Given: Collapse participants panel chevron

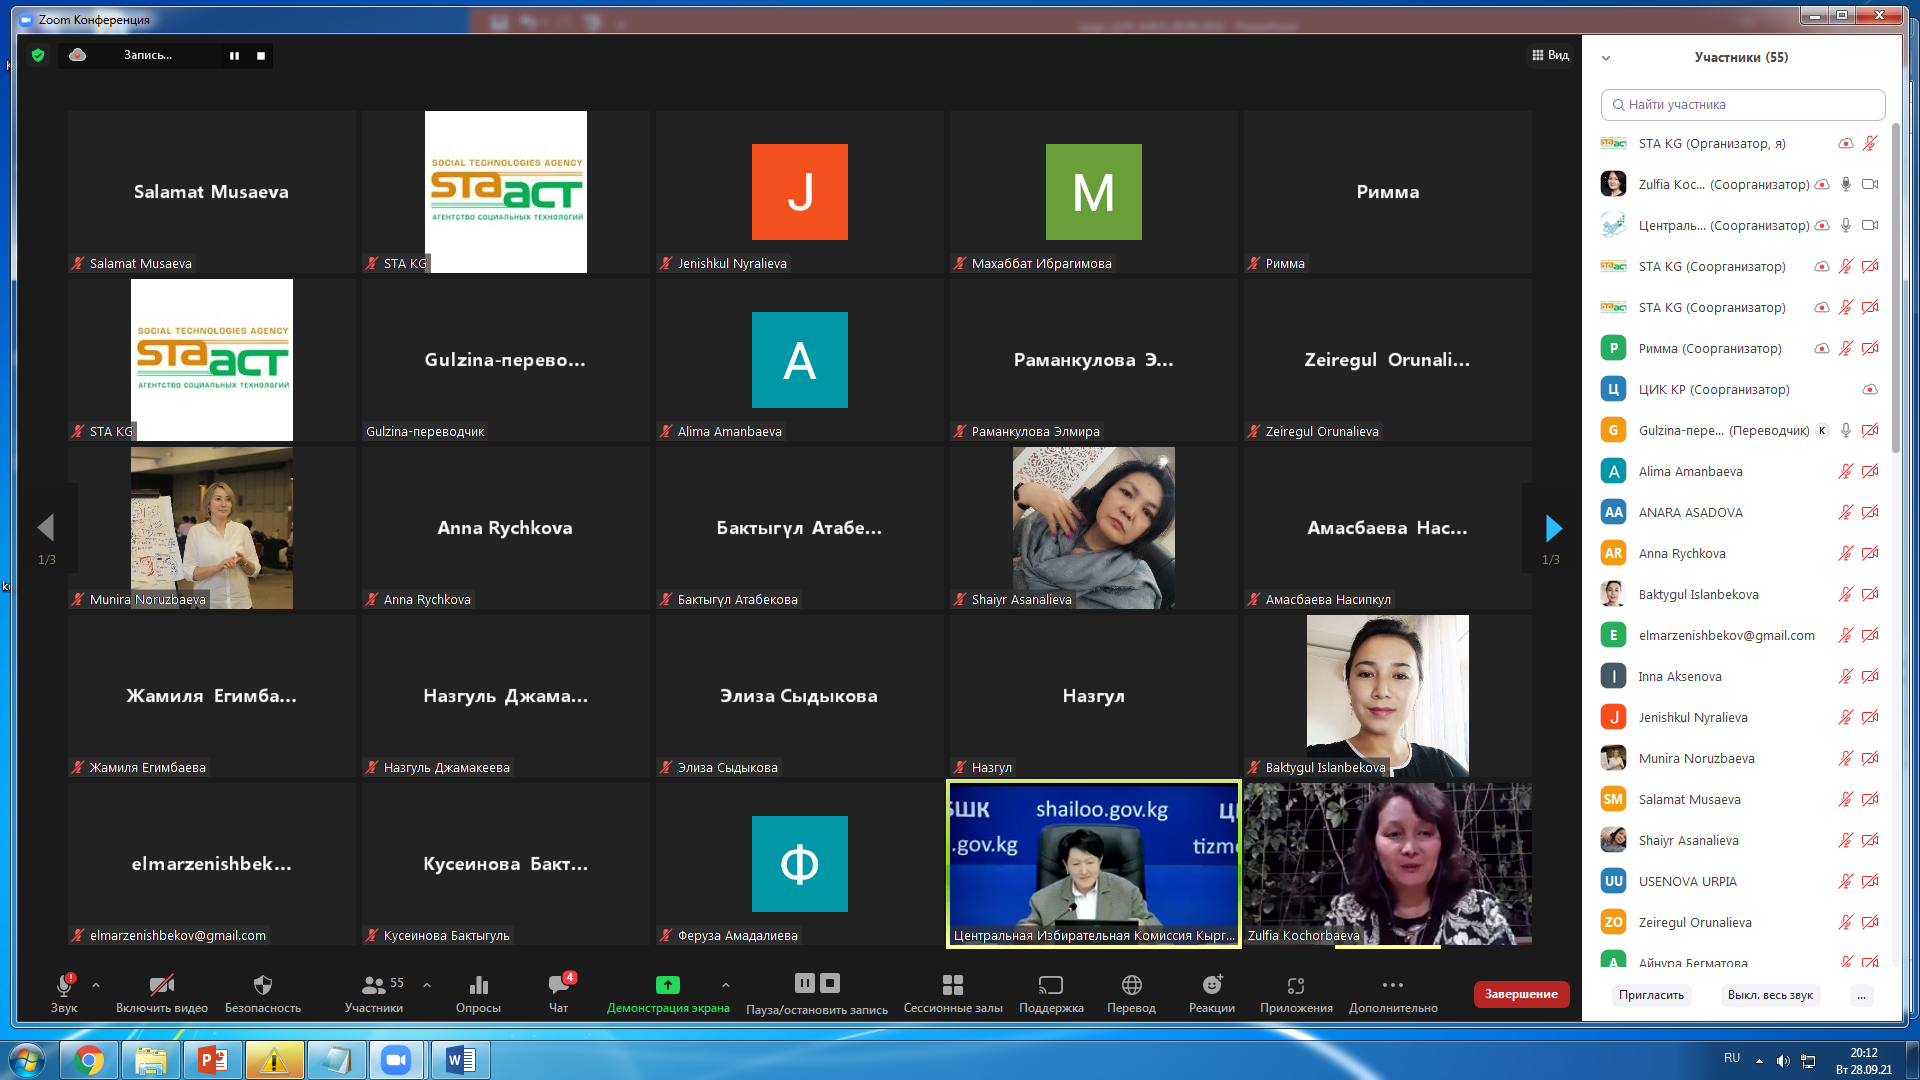Looking at the screenshot, I should (x=1606, y=58).
